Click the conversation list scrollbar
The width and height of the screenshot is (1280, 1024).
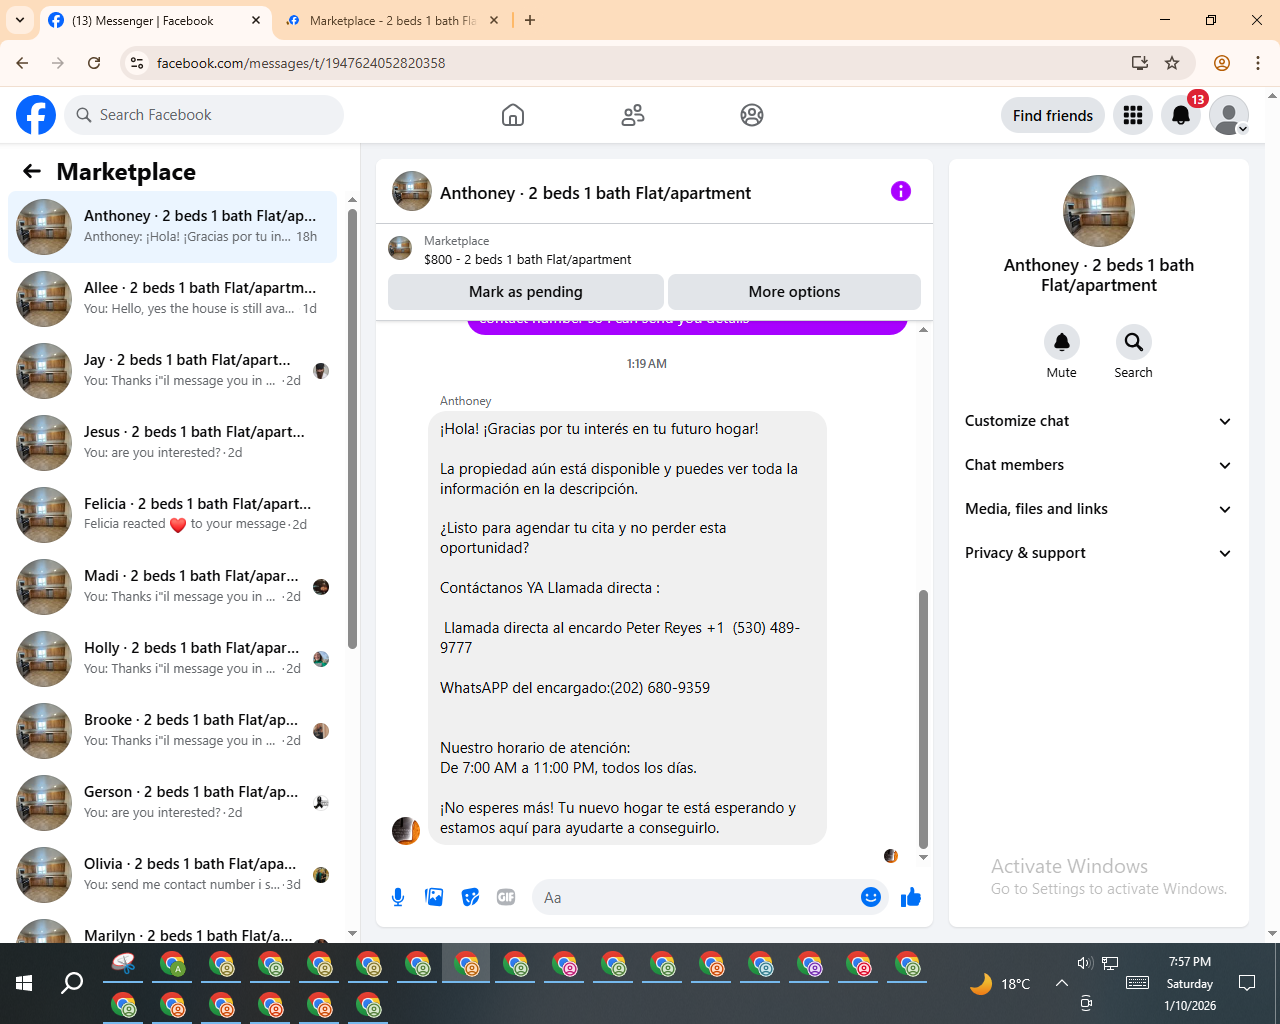click(x=352, y=430)
